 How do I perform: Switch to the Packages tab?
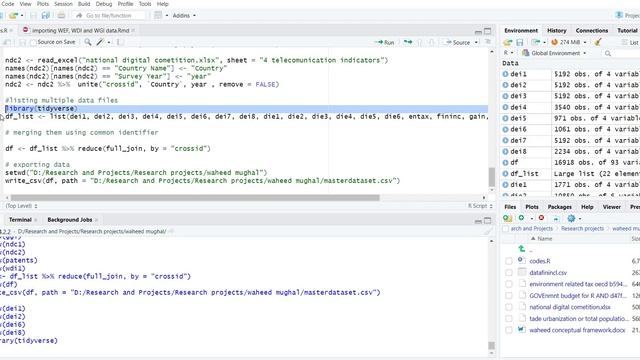click(x=559, y=207)
